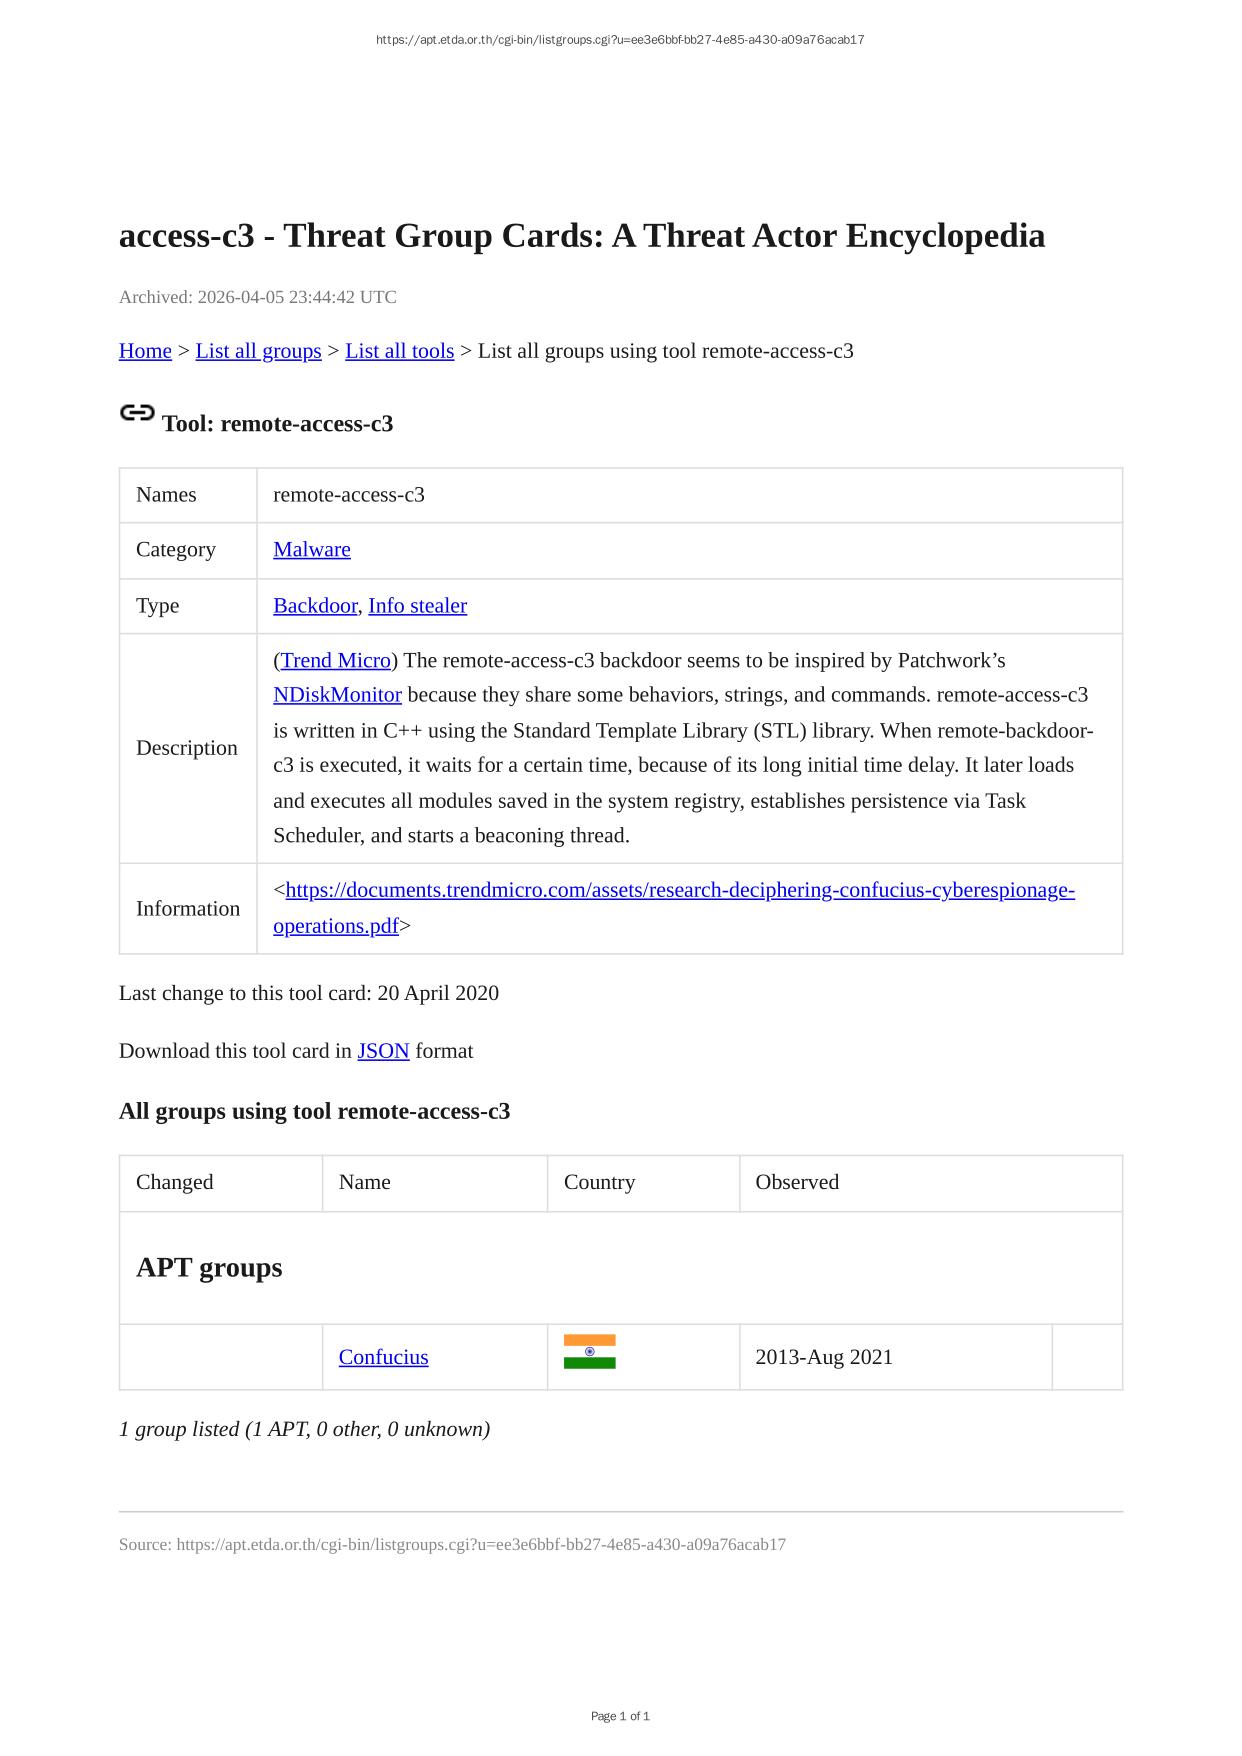
Task: Follow the Malware category link
Action: point(311,549)
